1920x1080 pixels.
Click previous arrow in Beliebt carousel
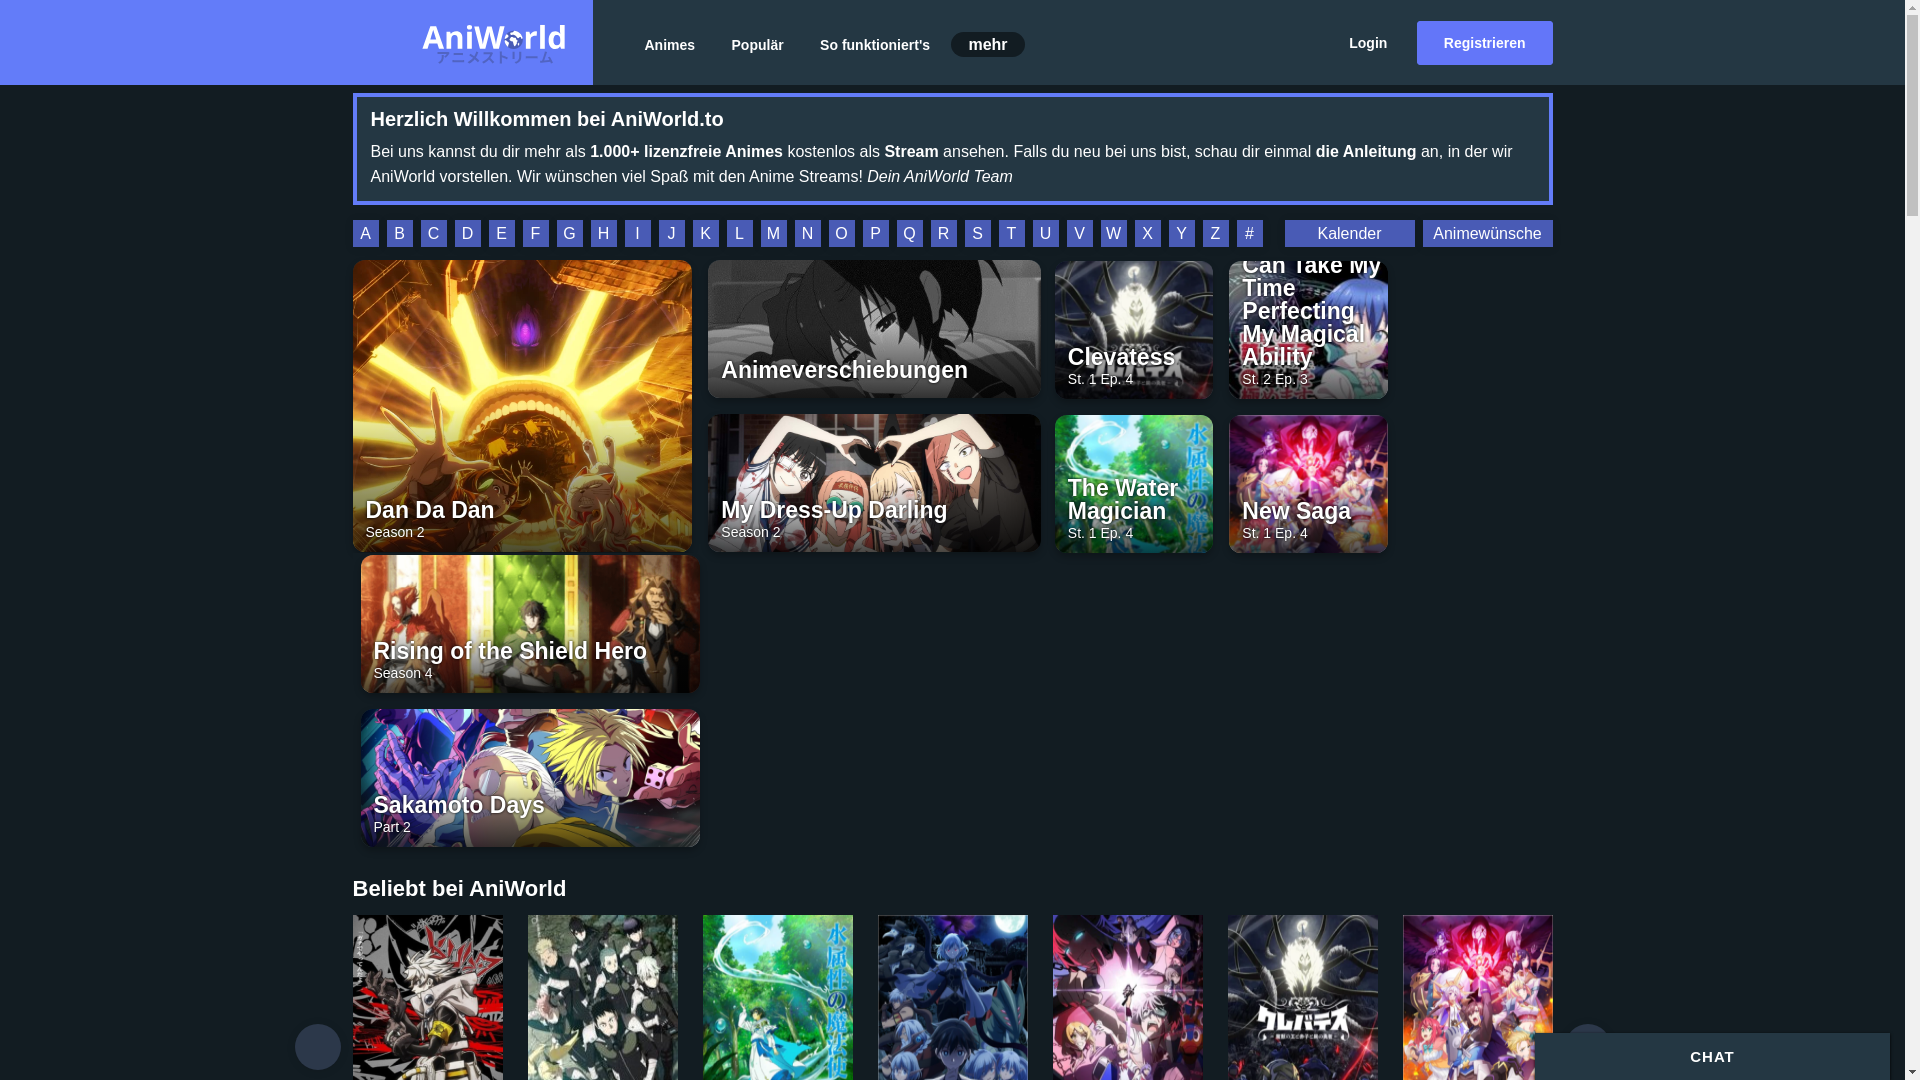[x=318, y=1047]
